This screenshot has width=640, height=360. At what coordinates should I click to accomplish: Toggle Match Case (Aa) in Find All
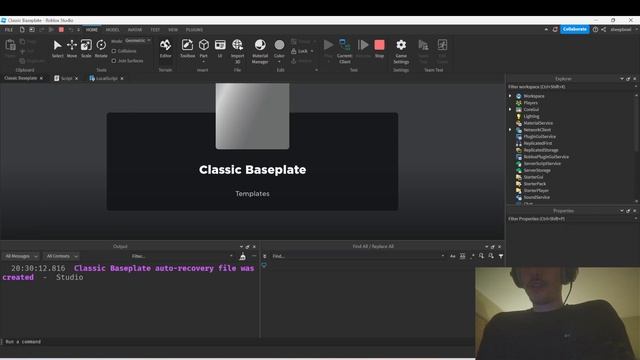(x=453, y=256)
